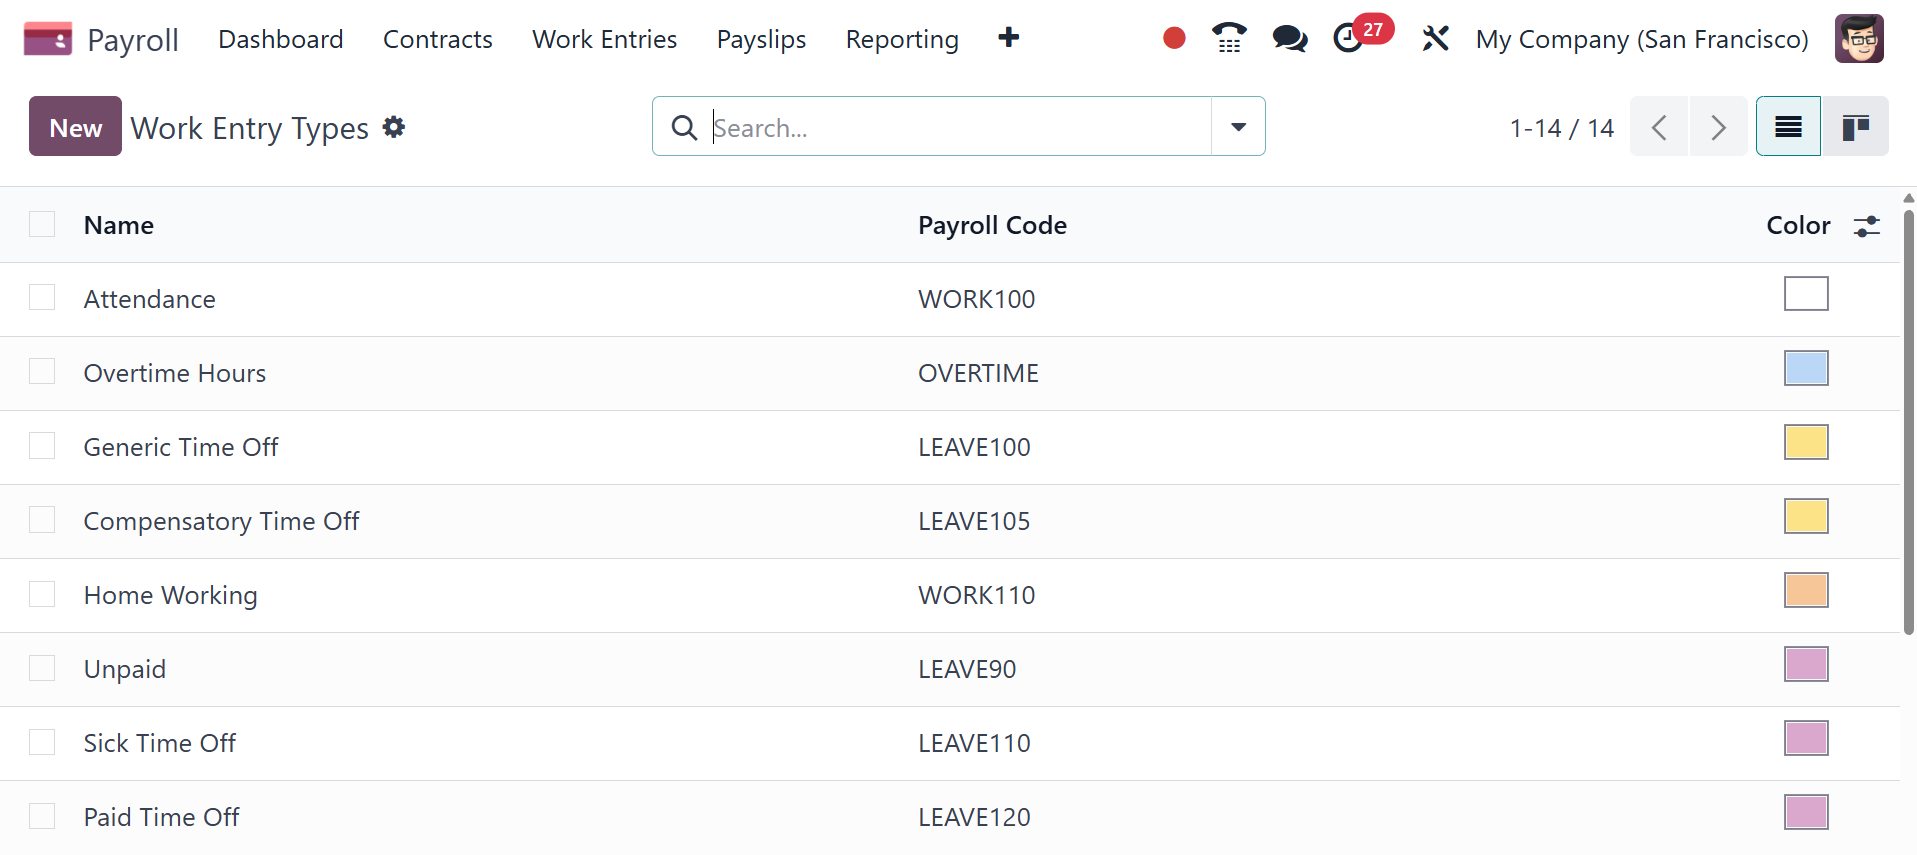Open the conversations chat icon
This screenshot has height=855, width=1917.
click(x=1289, y=39)
